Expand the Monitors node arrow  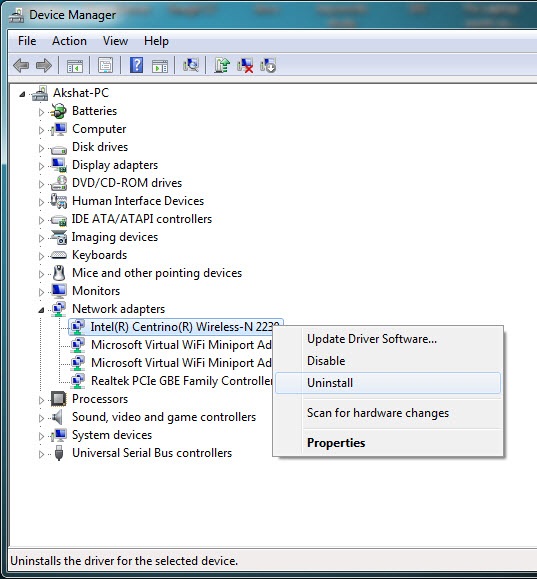41,292
